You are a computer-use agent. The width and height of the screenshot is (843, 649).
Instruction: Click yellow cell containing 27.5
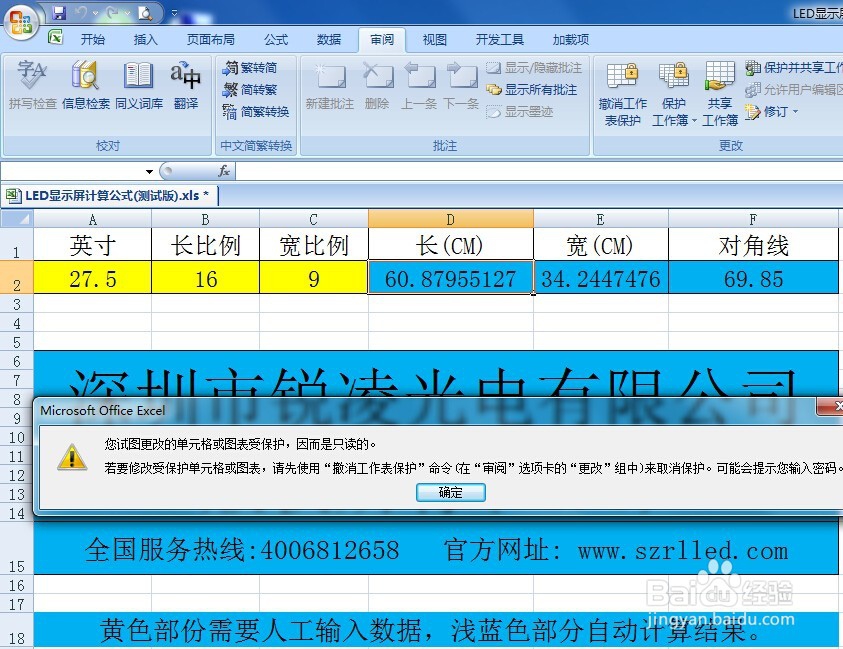pyautogui.click(x=92, y=277)
